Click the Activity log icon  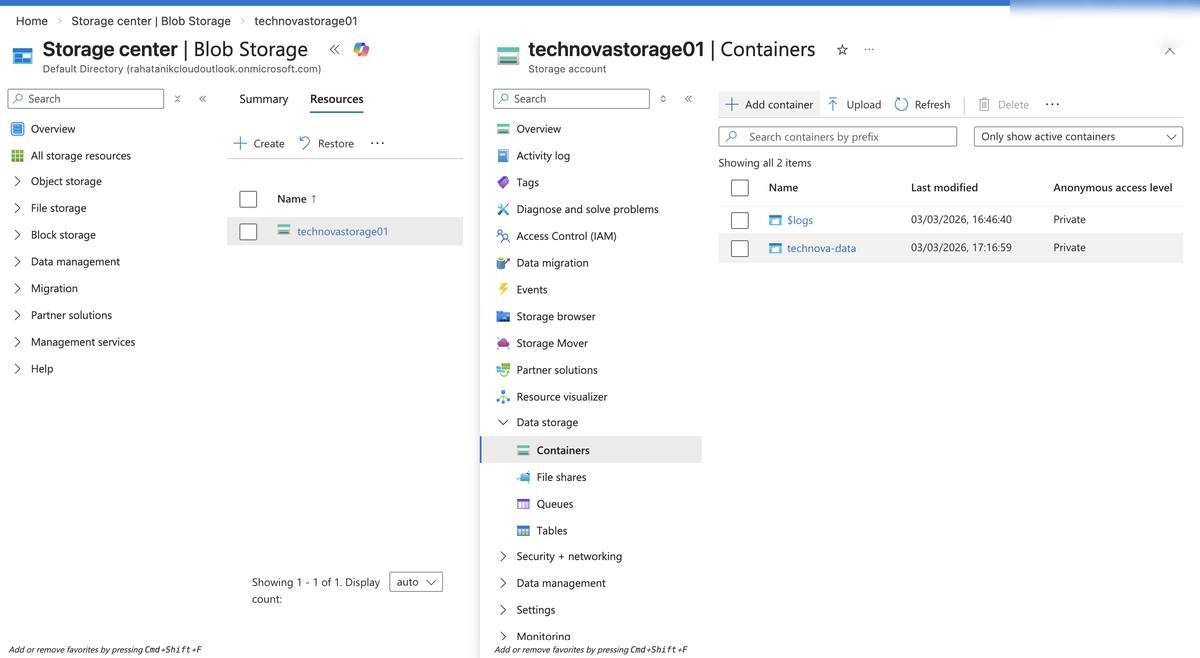tap(503, 156)
